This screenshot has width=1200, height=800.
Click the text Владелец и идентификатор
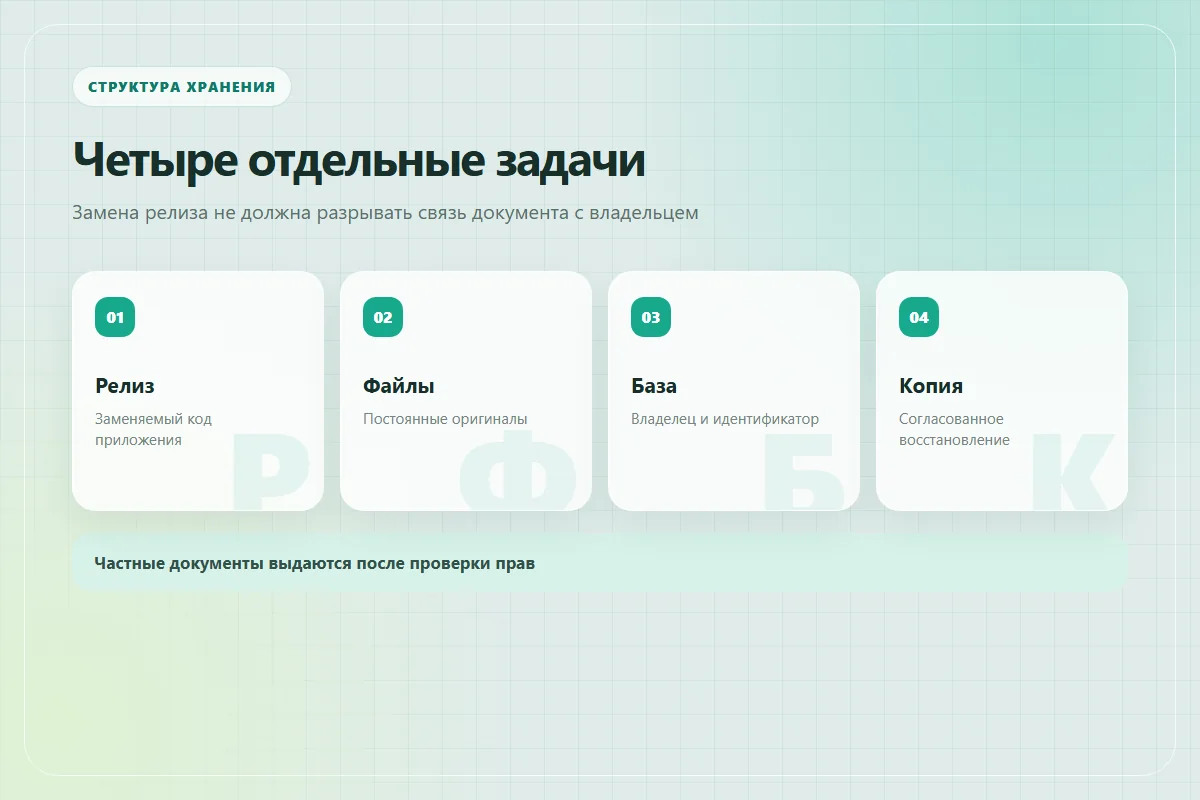click(725, 419)
